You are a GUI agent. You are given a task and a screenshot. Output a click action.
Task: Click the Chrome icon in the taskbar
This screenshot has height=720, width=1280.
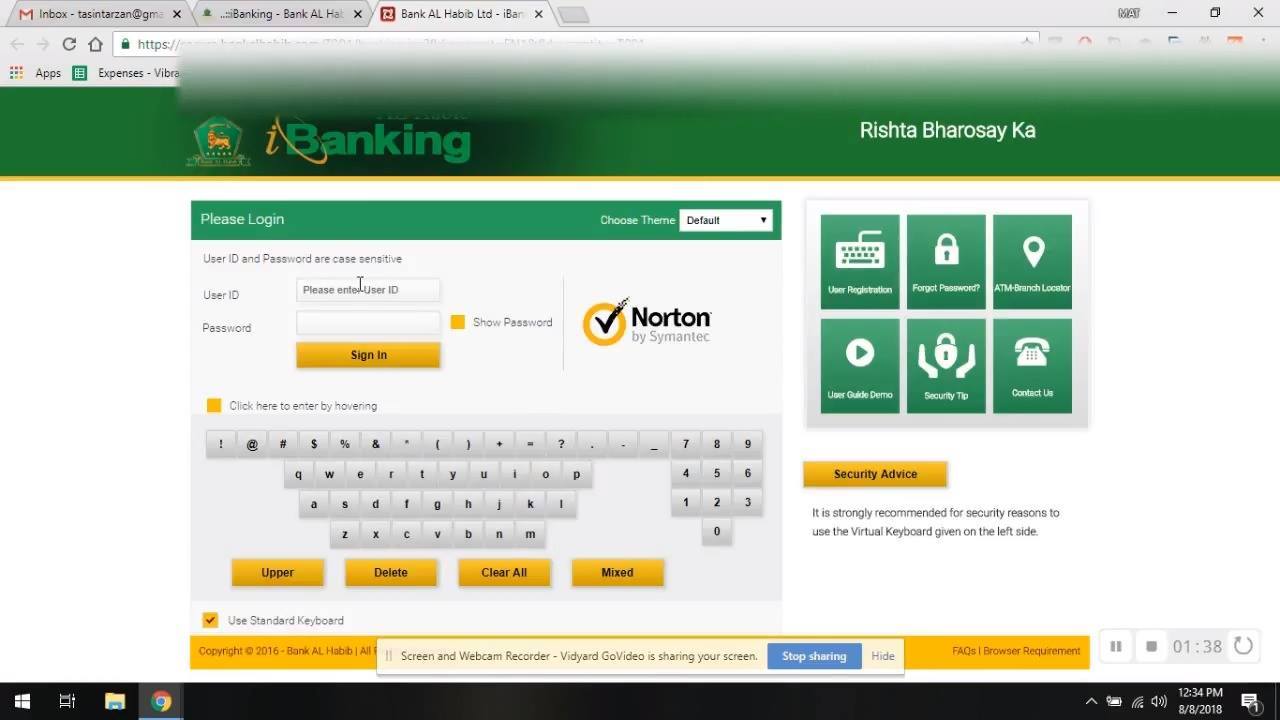coord(161,701)
